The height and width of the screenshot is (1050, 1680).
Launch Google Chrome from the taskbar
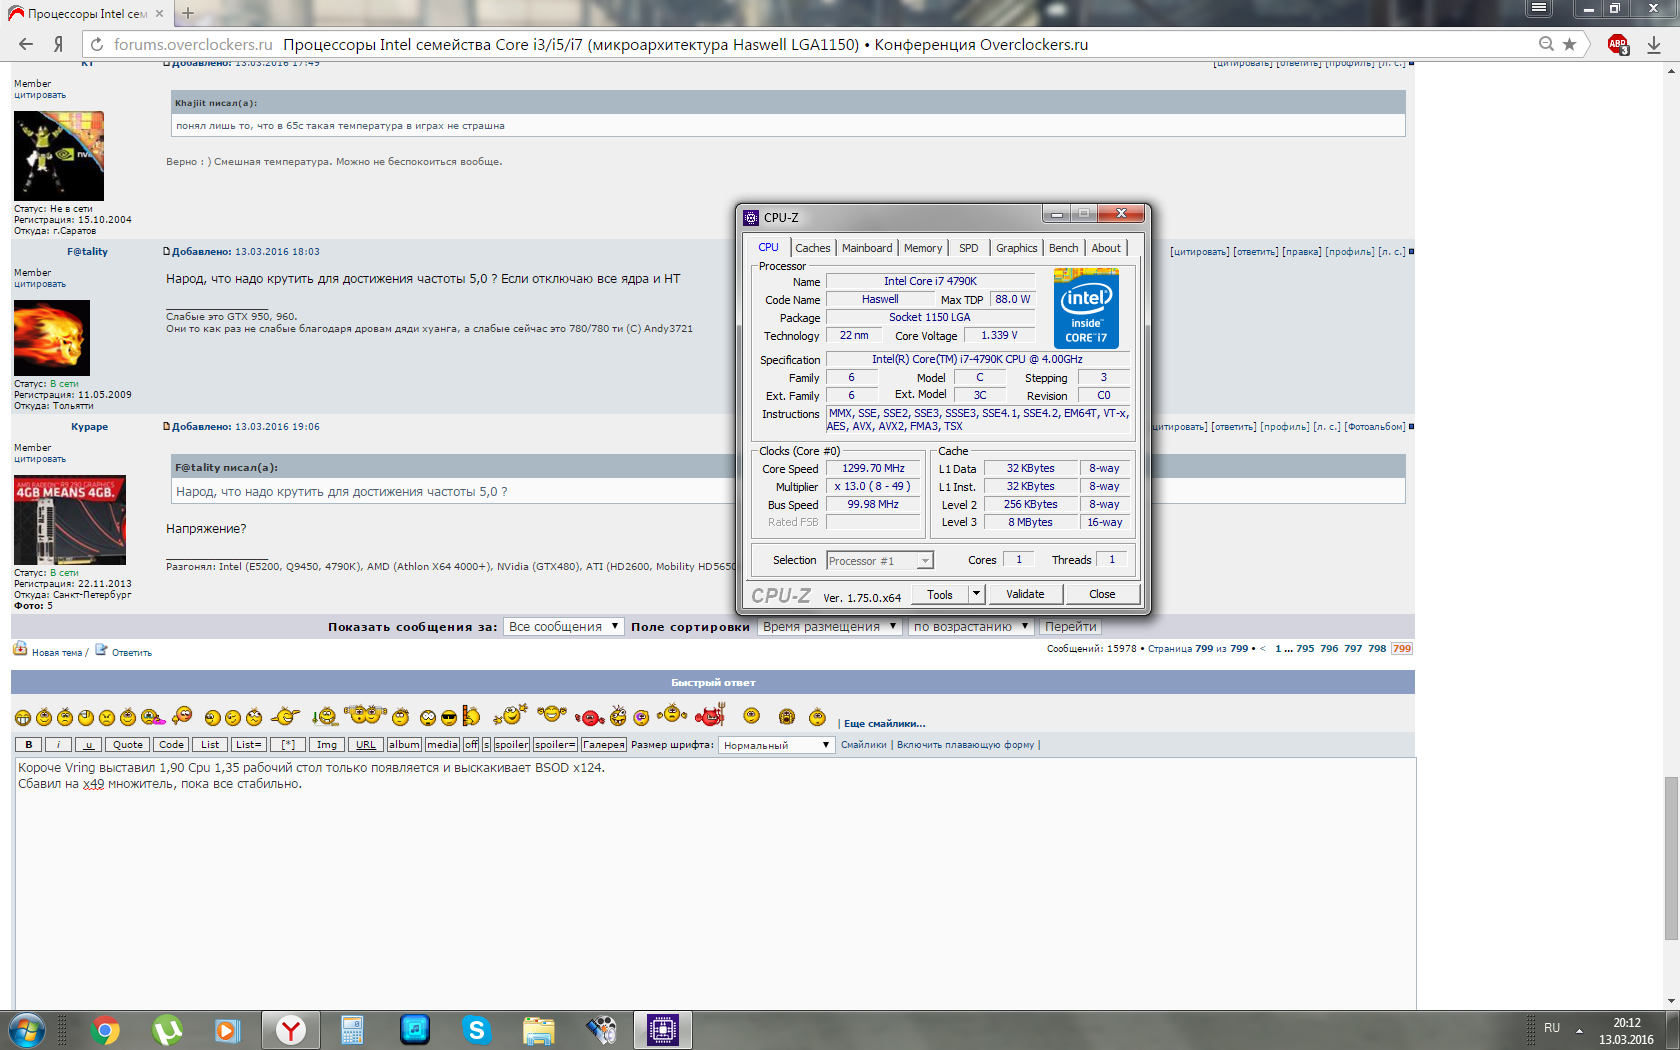(105, 1030)
